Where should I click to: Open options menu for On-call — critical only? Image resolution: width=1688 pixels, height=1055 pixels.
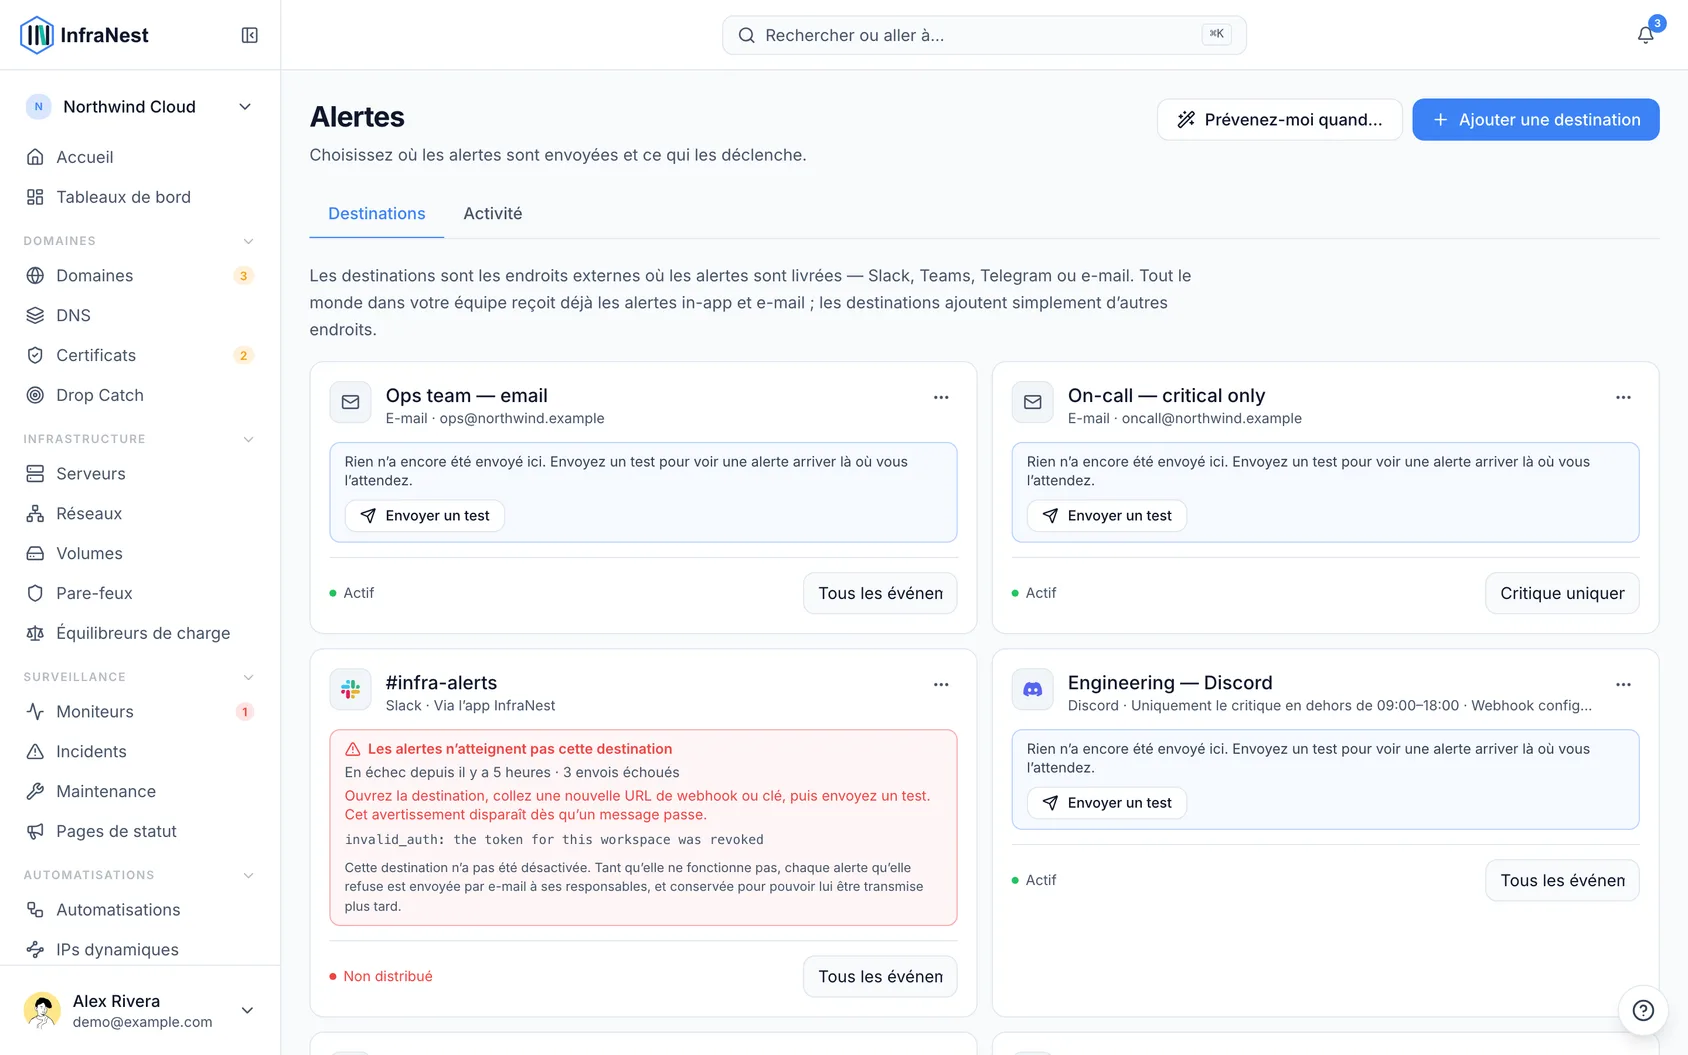[1623, 397]
